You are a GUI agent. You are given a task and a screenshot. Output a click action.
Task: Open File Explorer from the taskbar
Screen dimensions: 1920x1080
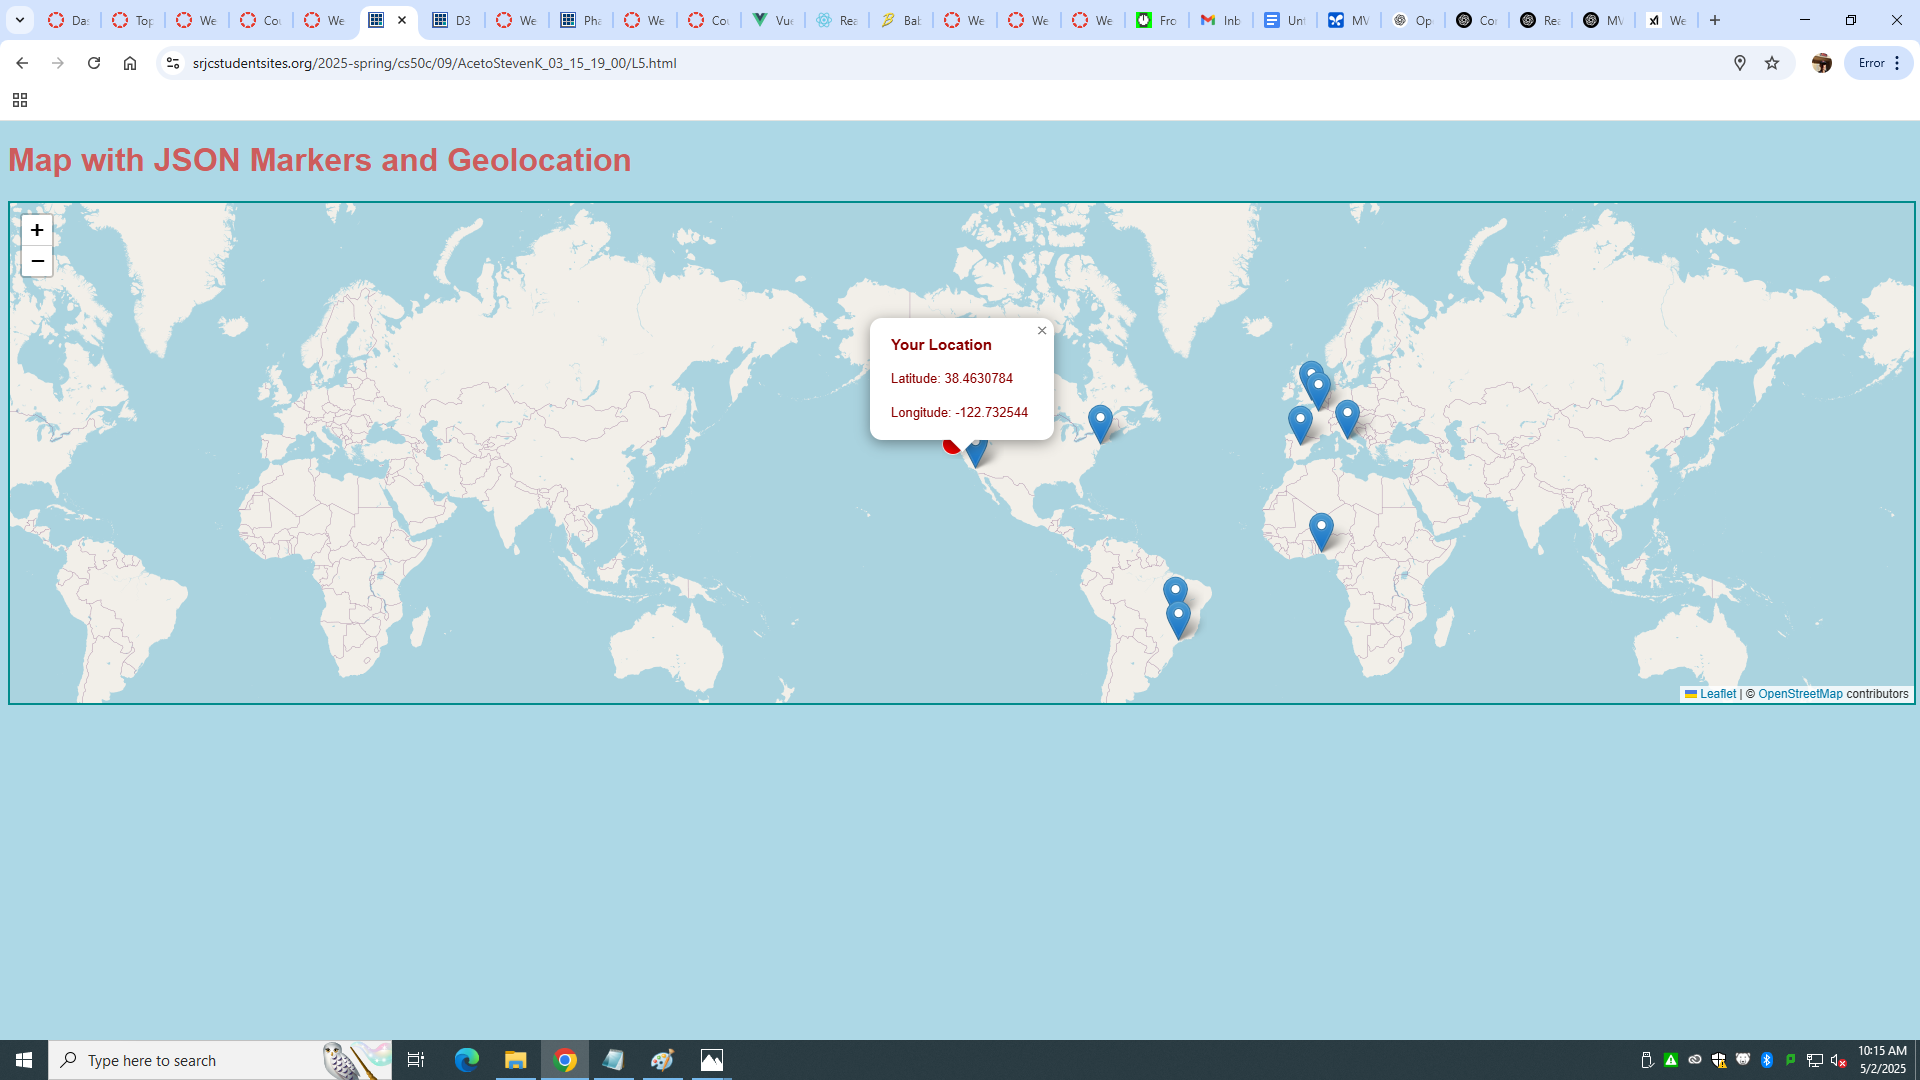click(x=515, y=1060)
